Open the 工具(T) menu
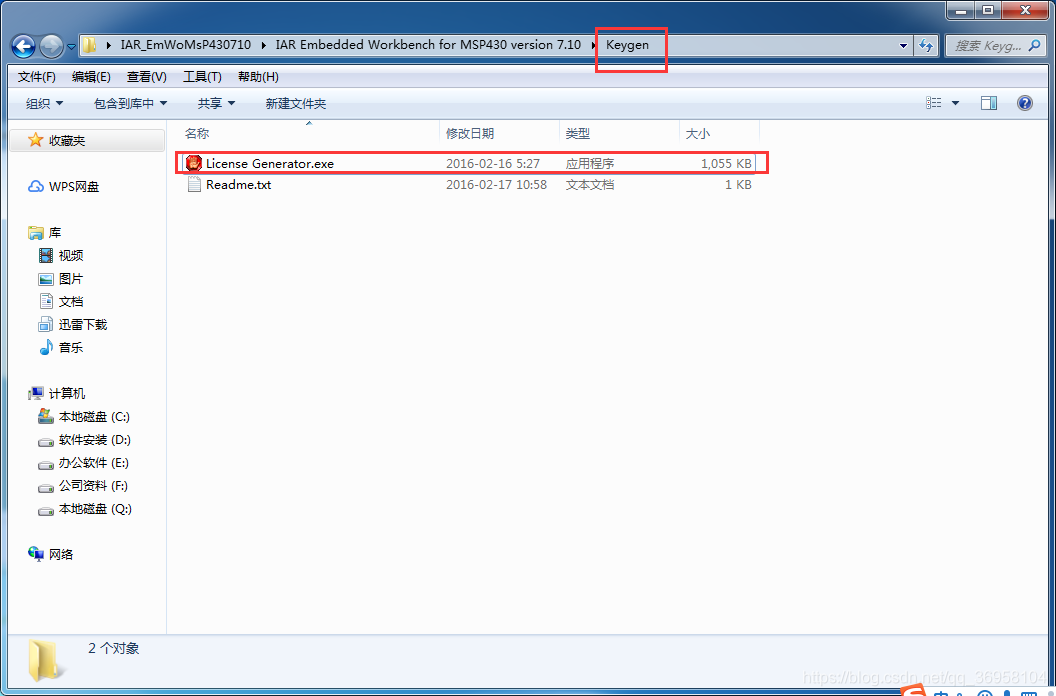The height and width of the screenshot is (696, 1056). 202,77
